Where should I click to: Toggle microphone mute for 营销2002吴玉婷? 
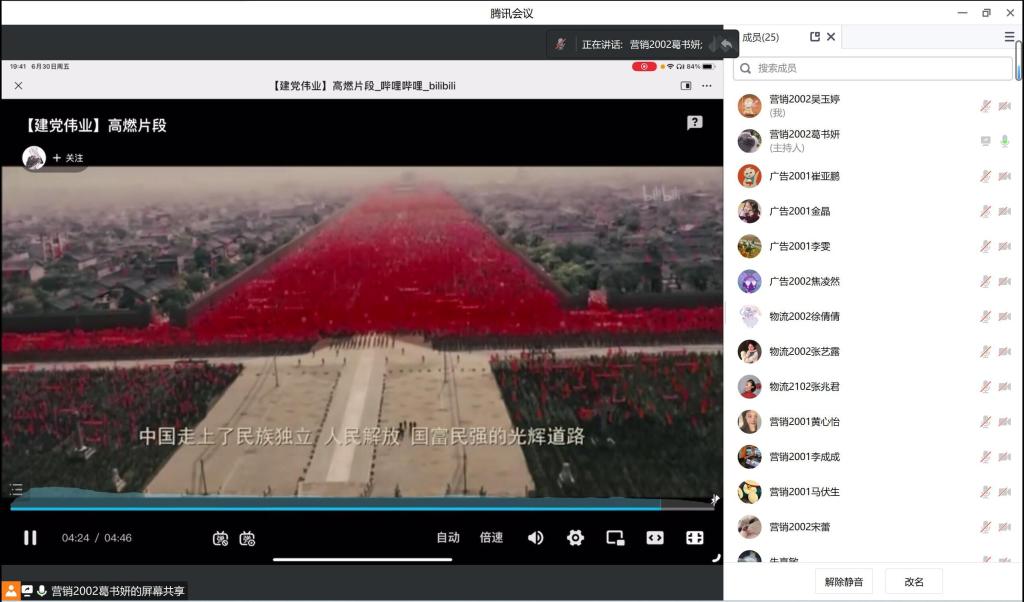click(986, 106)
